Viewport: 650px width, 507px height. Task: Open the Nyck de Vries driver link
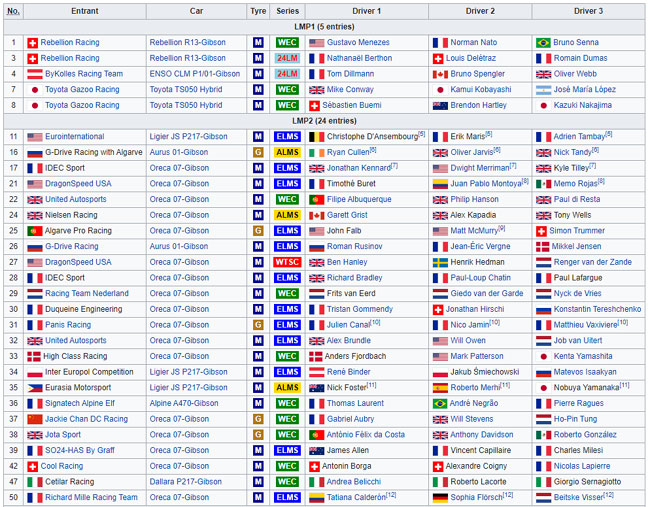577,293
